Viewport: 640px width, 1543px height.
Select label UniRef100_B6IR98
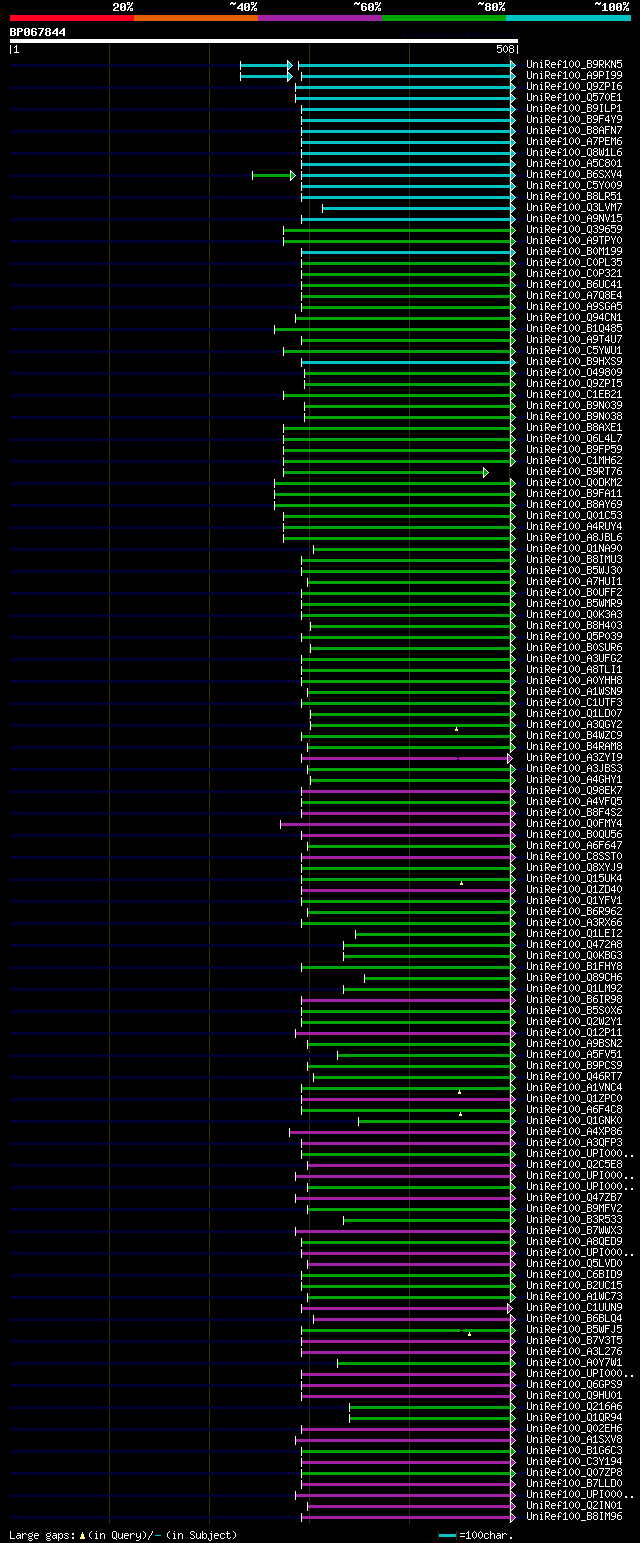pos(574,999)
